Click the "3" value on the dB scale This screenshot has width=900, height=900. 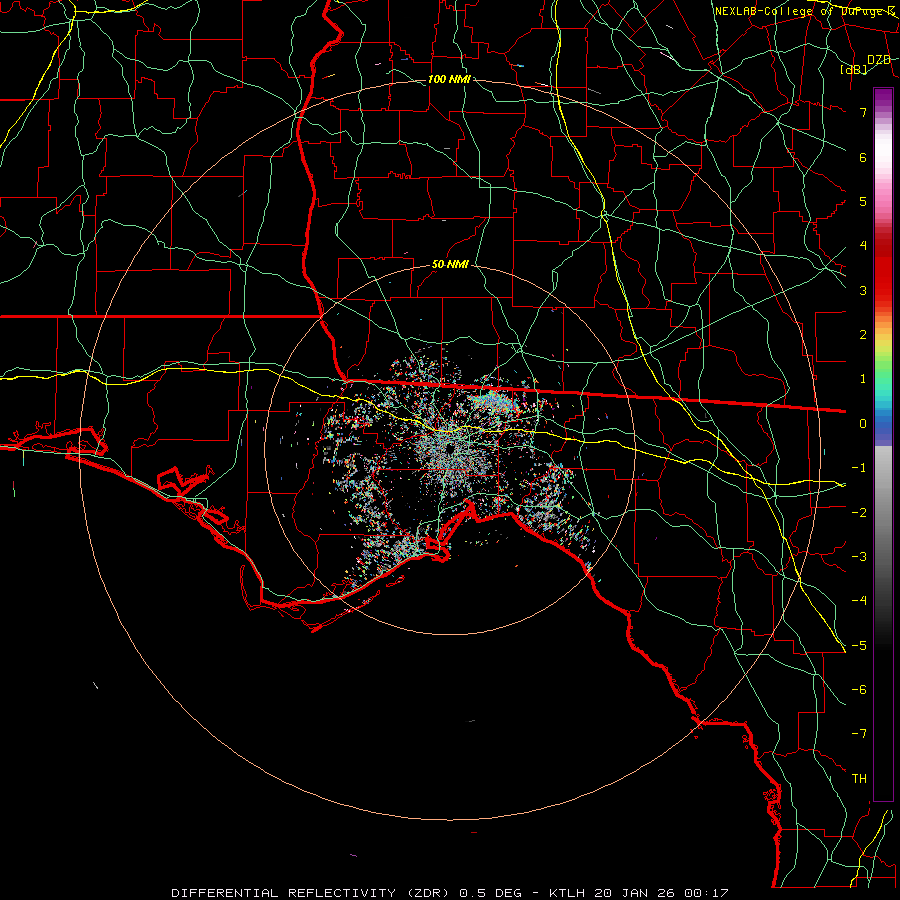coord(863,290)
